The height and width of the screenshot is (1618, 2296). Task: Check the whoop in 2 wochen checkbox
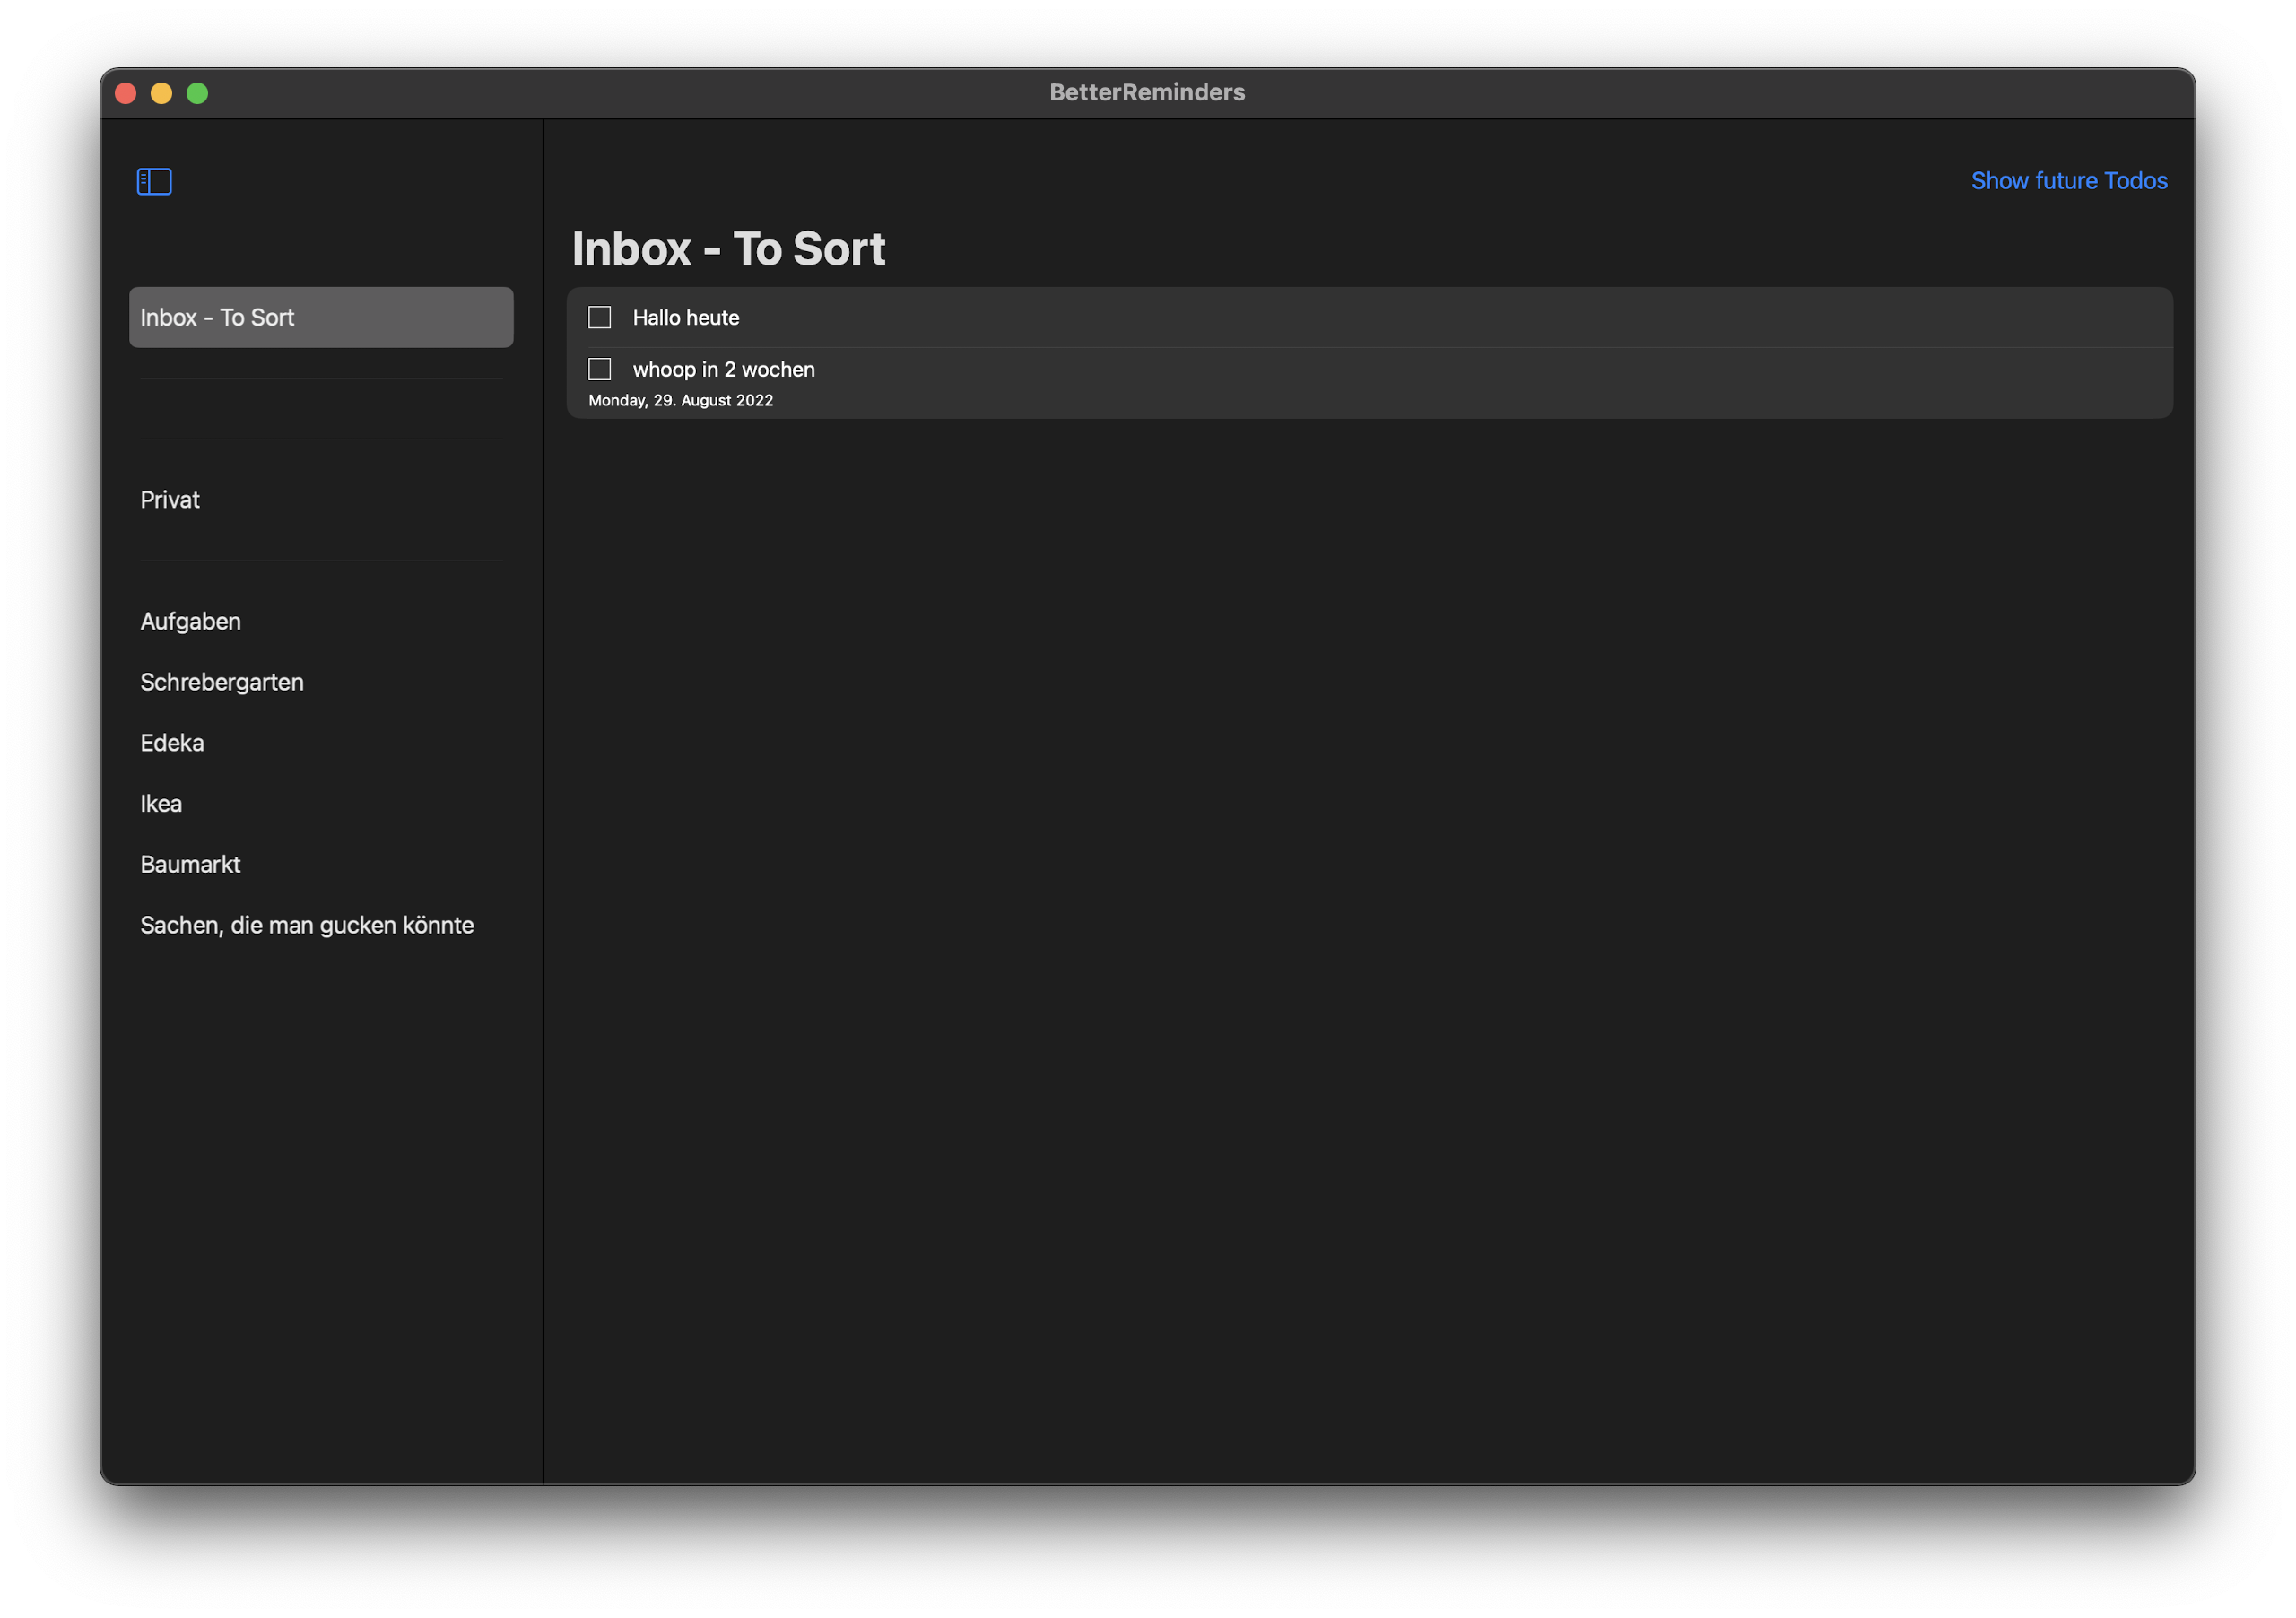(599, 369)
